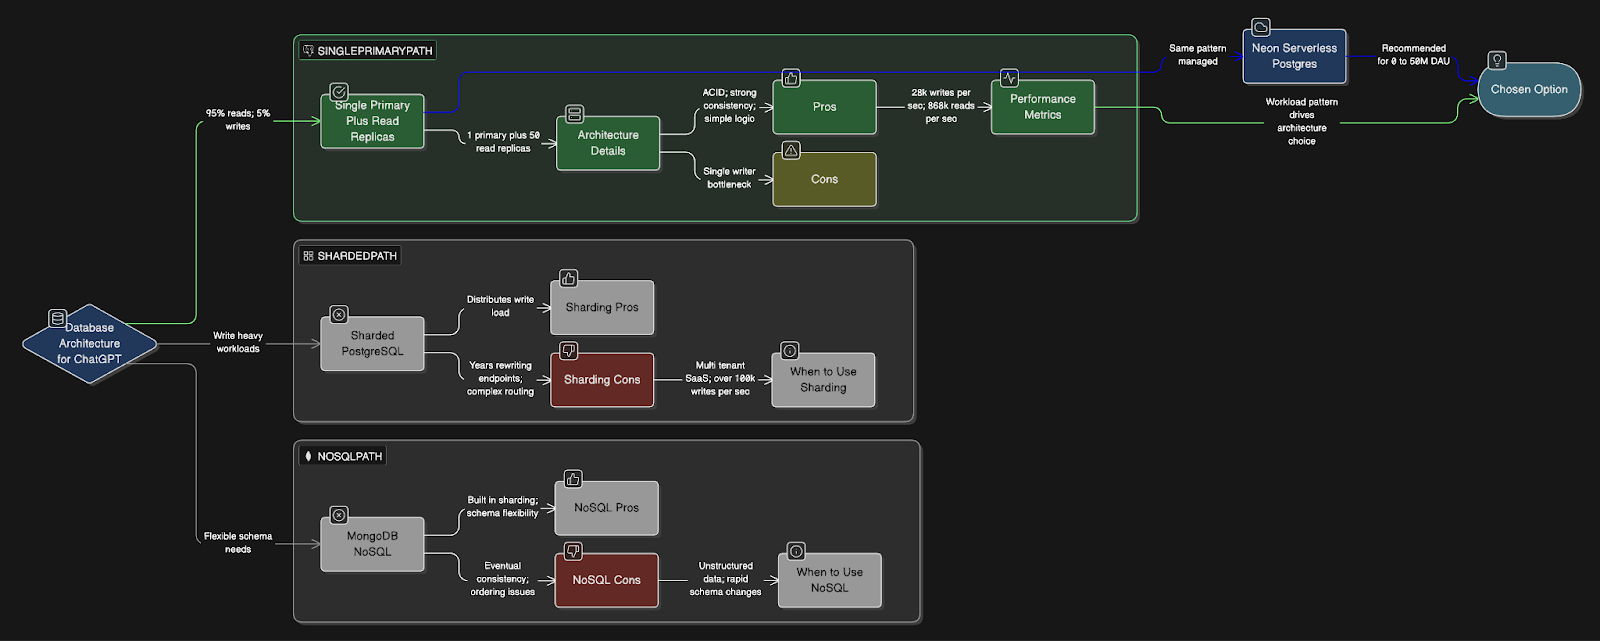Click the thumbs-up icon on NoSQL Pros
The height and width of the screenshot is (641, 1600).
(x=573, y=479)
